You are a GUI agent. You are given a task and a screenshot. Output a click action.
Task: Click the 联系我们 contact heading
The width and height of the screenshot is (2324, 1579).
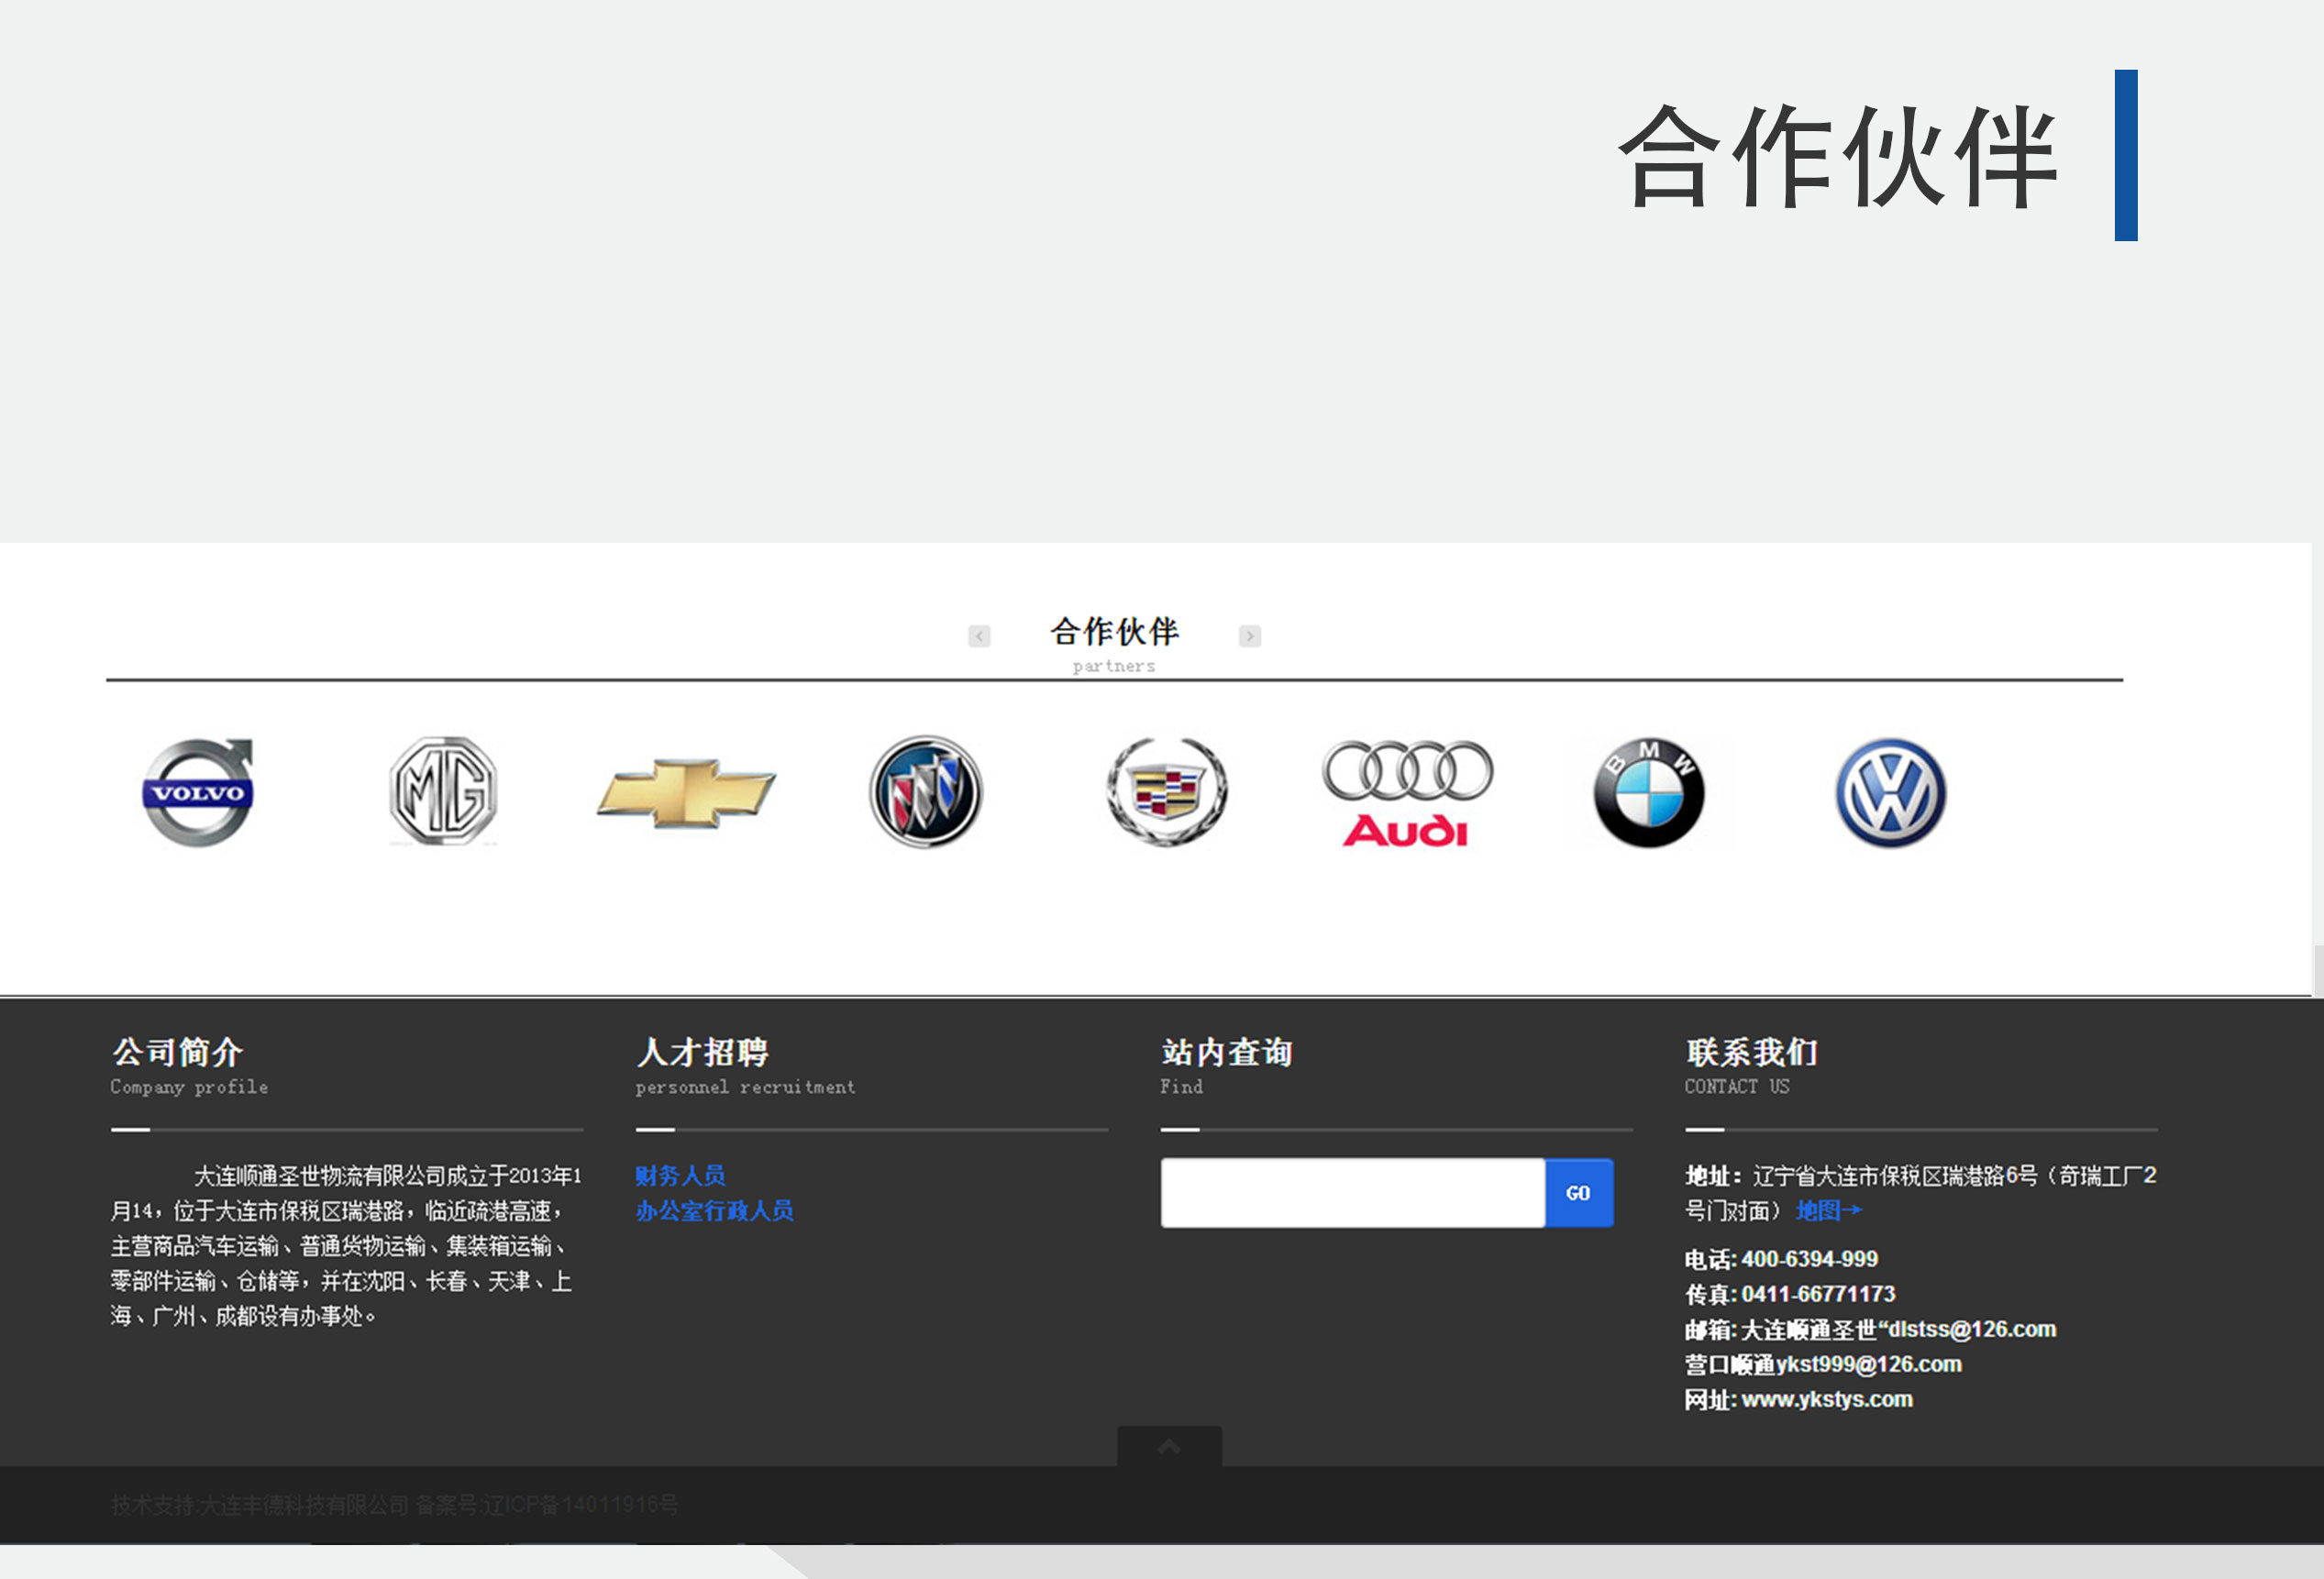[1751, 1052]
